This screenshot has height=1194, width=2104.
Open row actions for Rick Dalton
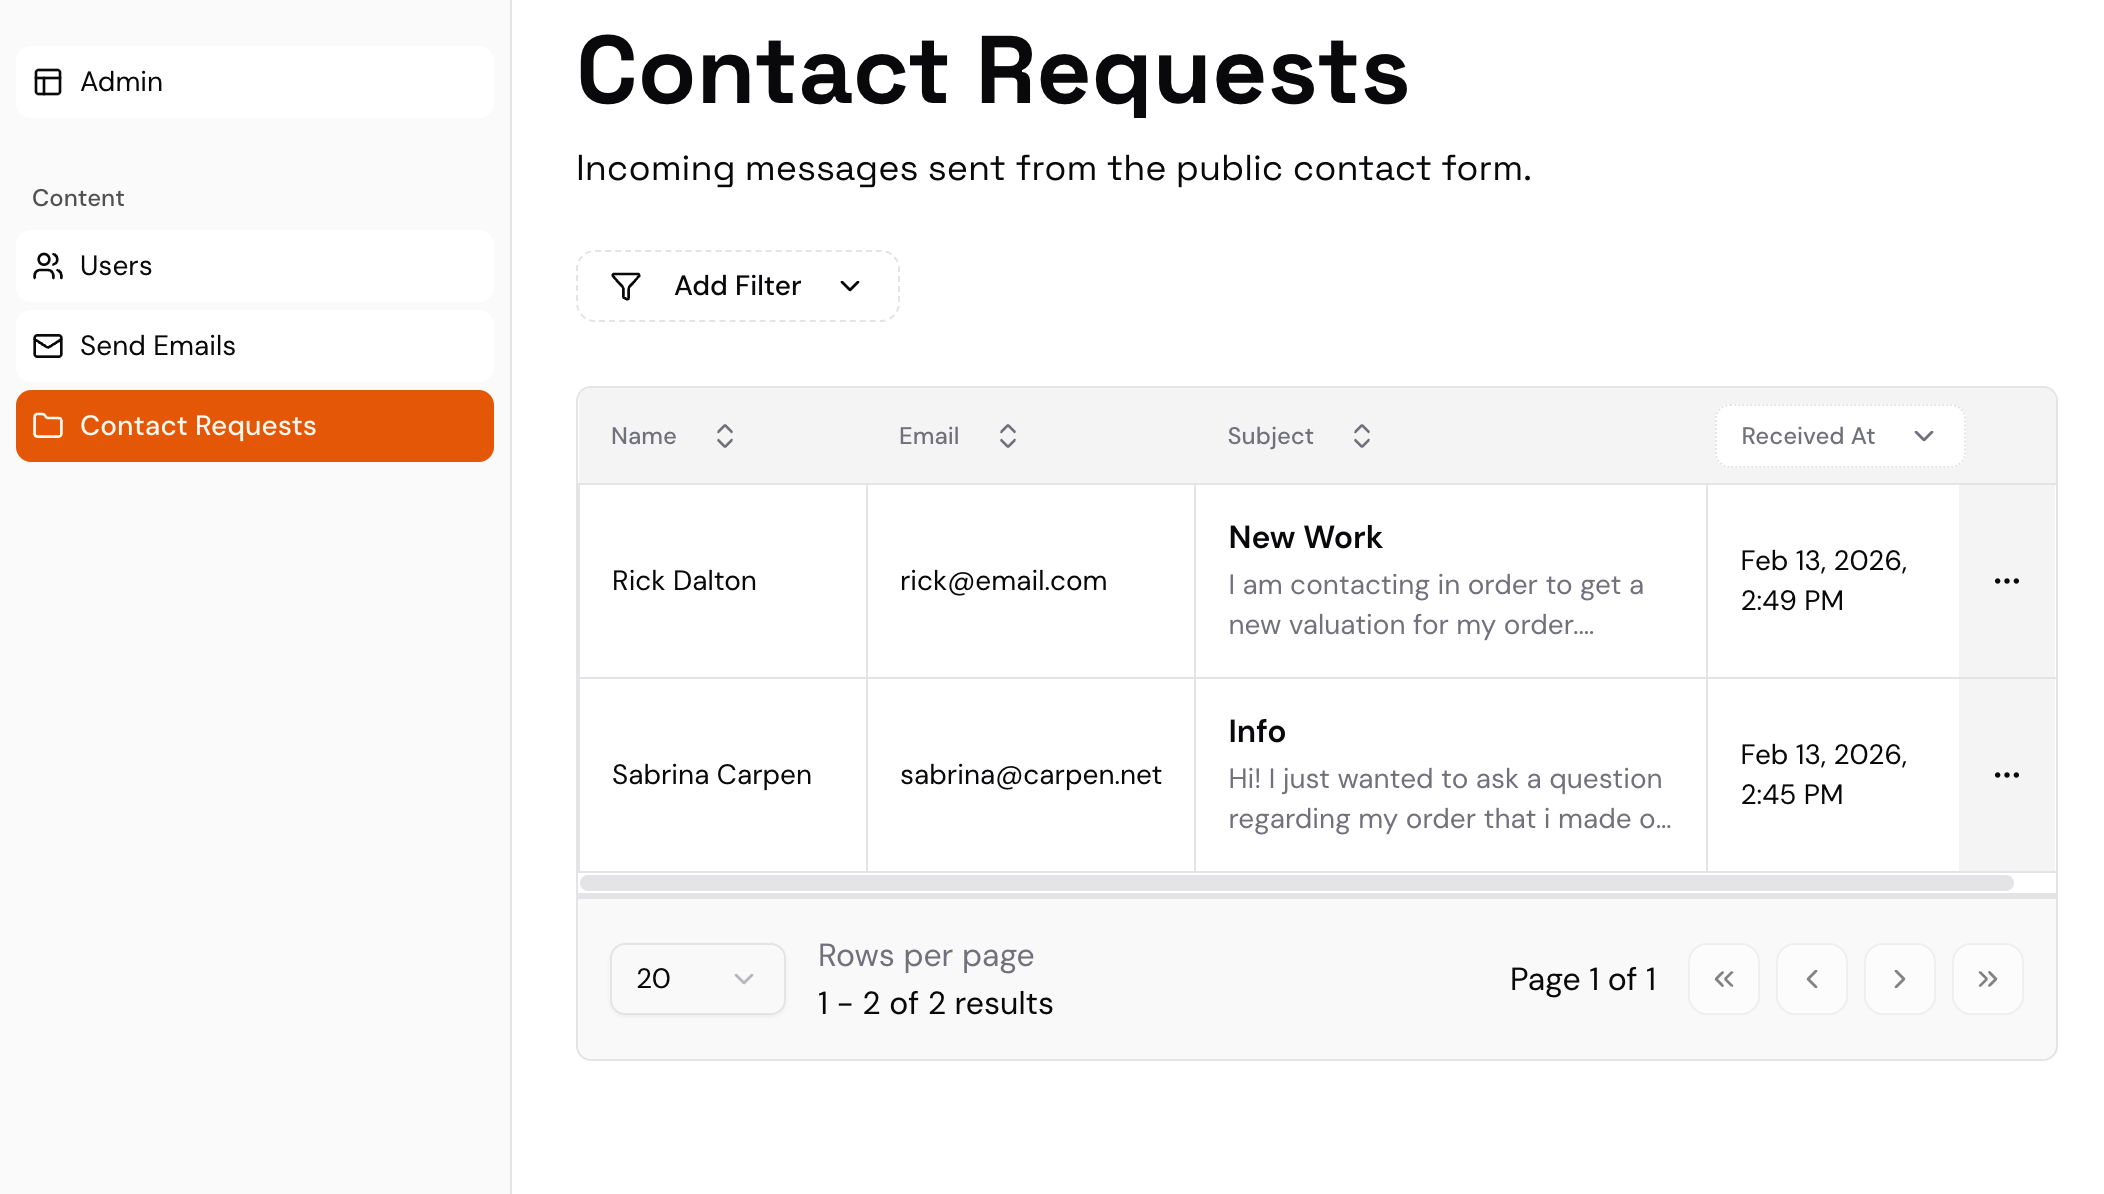pos(2006,581)
